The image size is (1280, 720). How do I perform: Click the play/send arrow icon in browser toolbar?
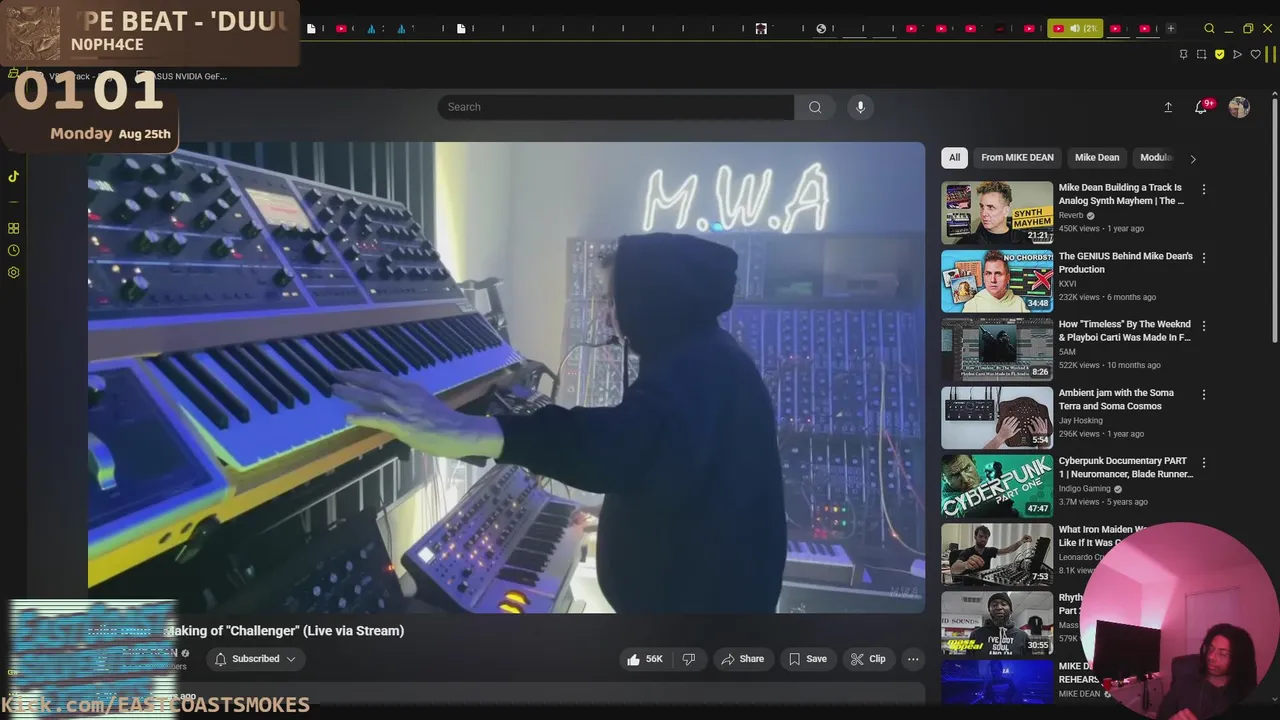point(1237,54)
